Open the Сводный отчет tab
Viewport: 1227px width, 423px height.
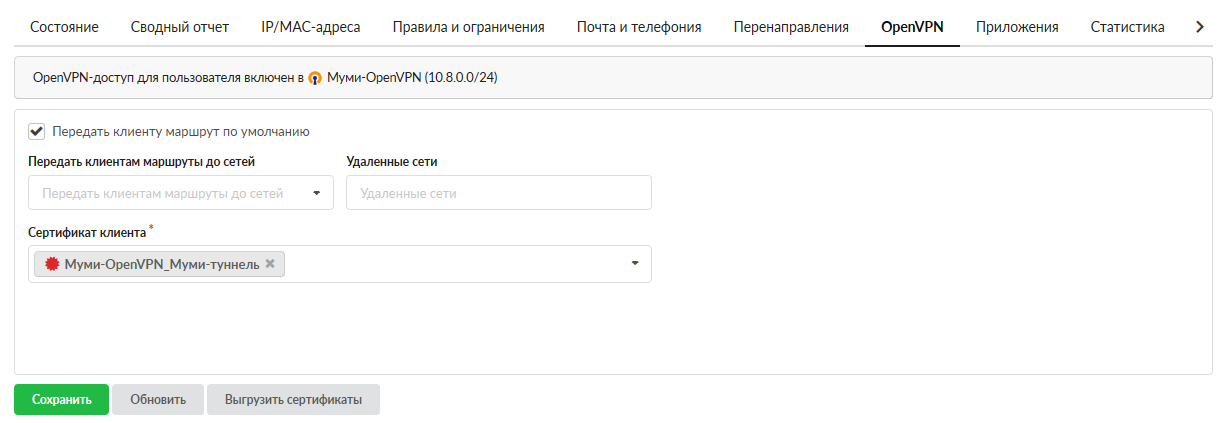[x=180, y=27]
